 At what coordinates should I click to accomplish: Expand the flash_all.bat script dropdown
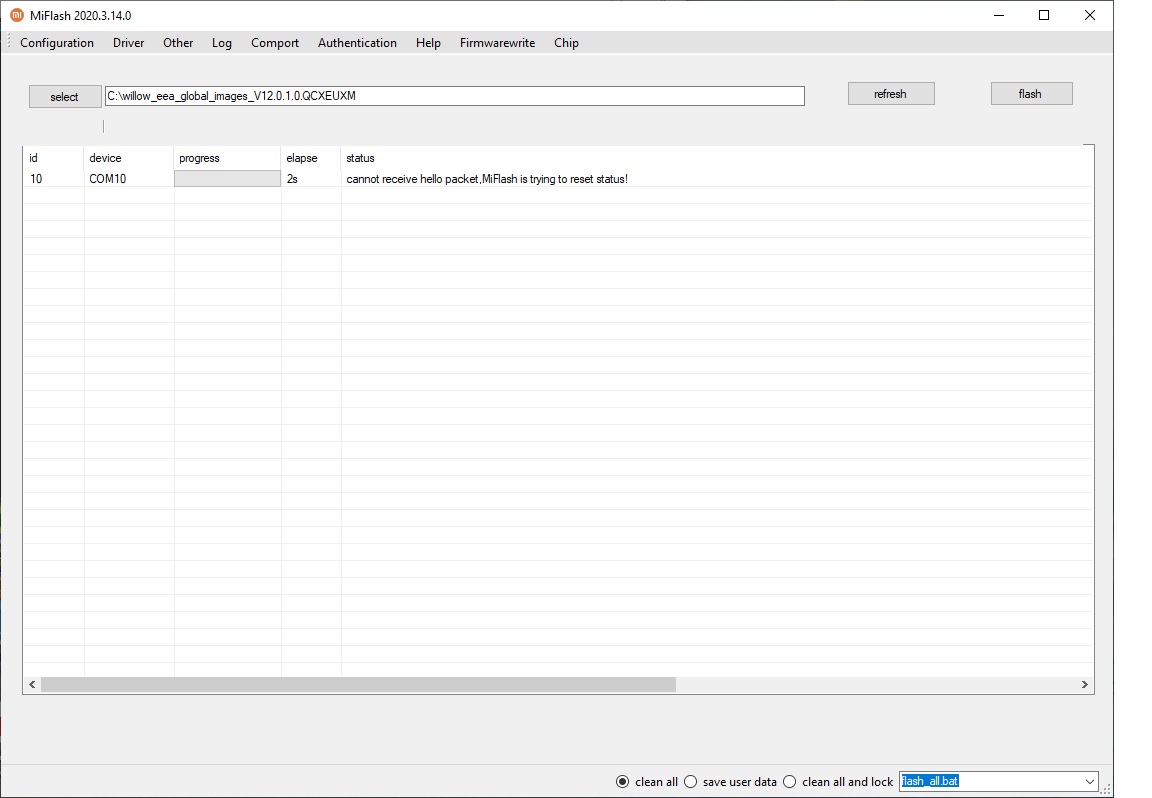[1089, 781]
